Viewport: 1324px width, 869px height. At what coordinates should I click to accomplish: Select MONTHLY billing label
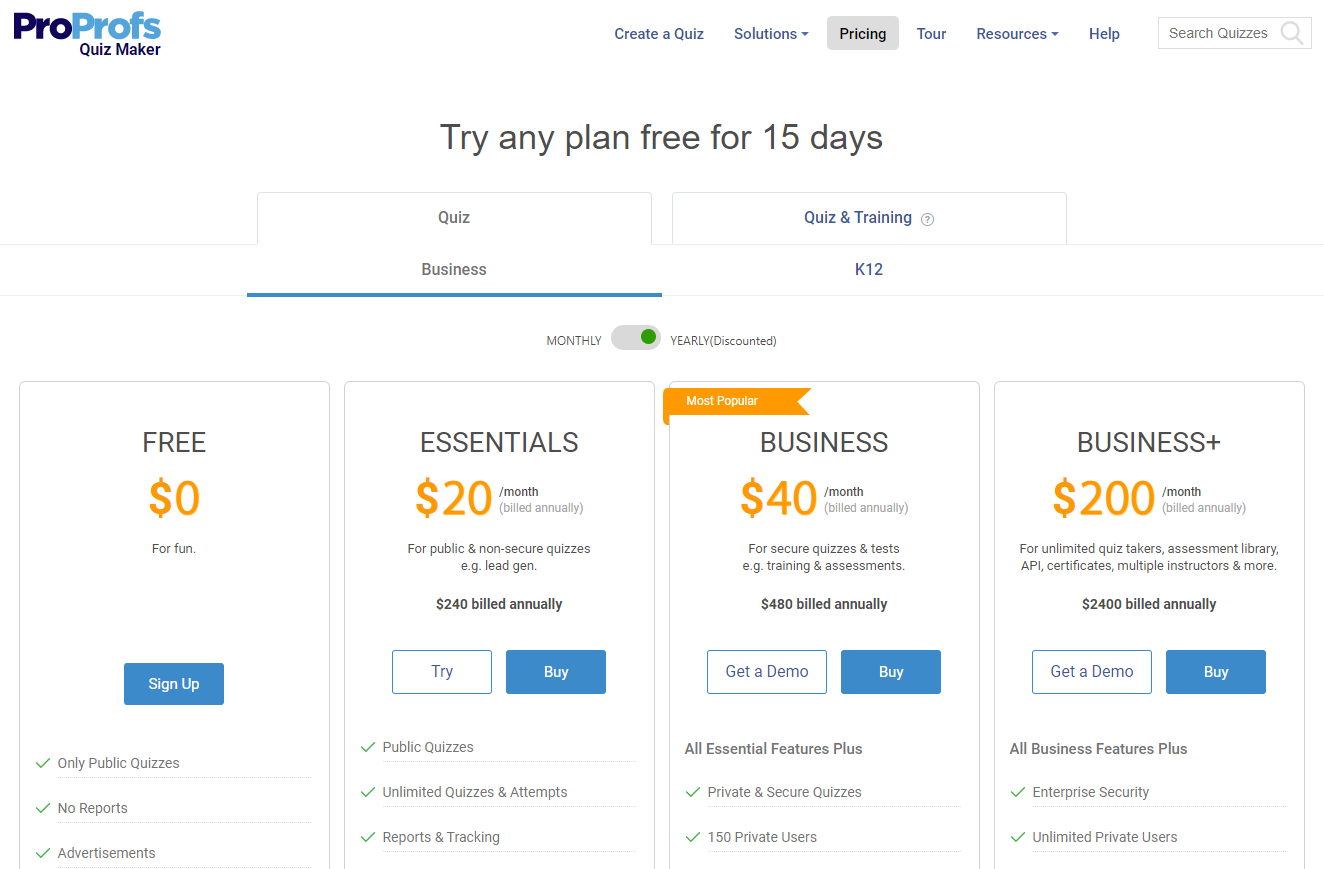point(574,341)
